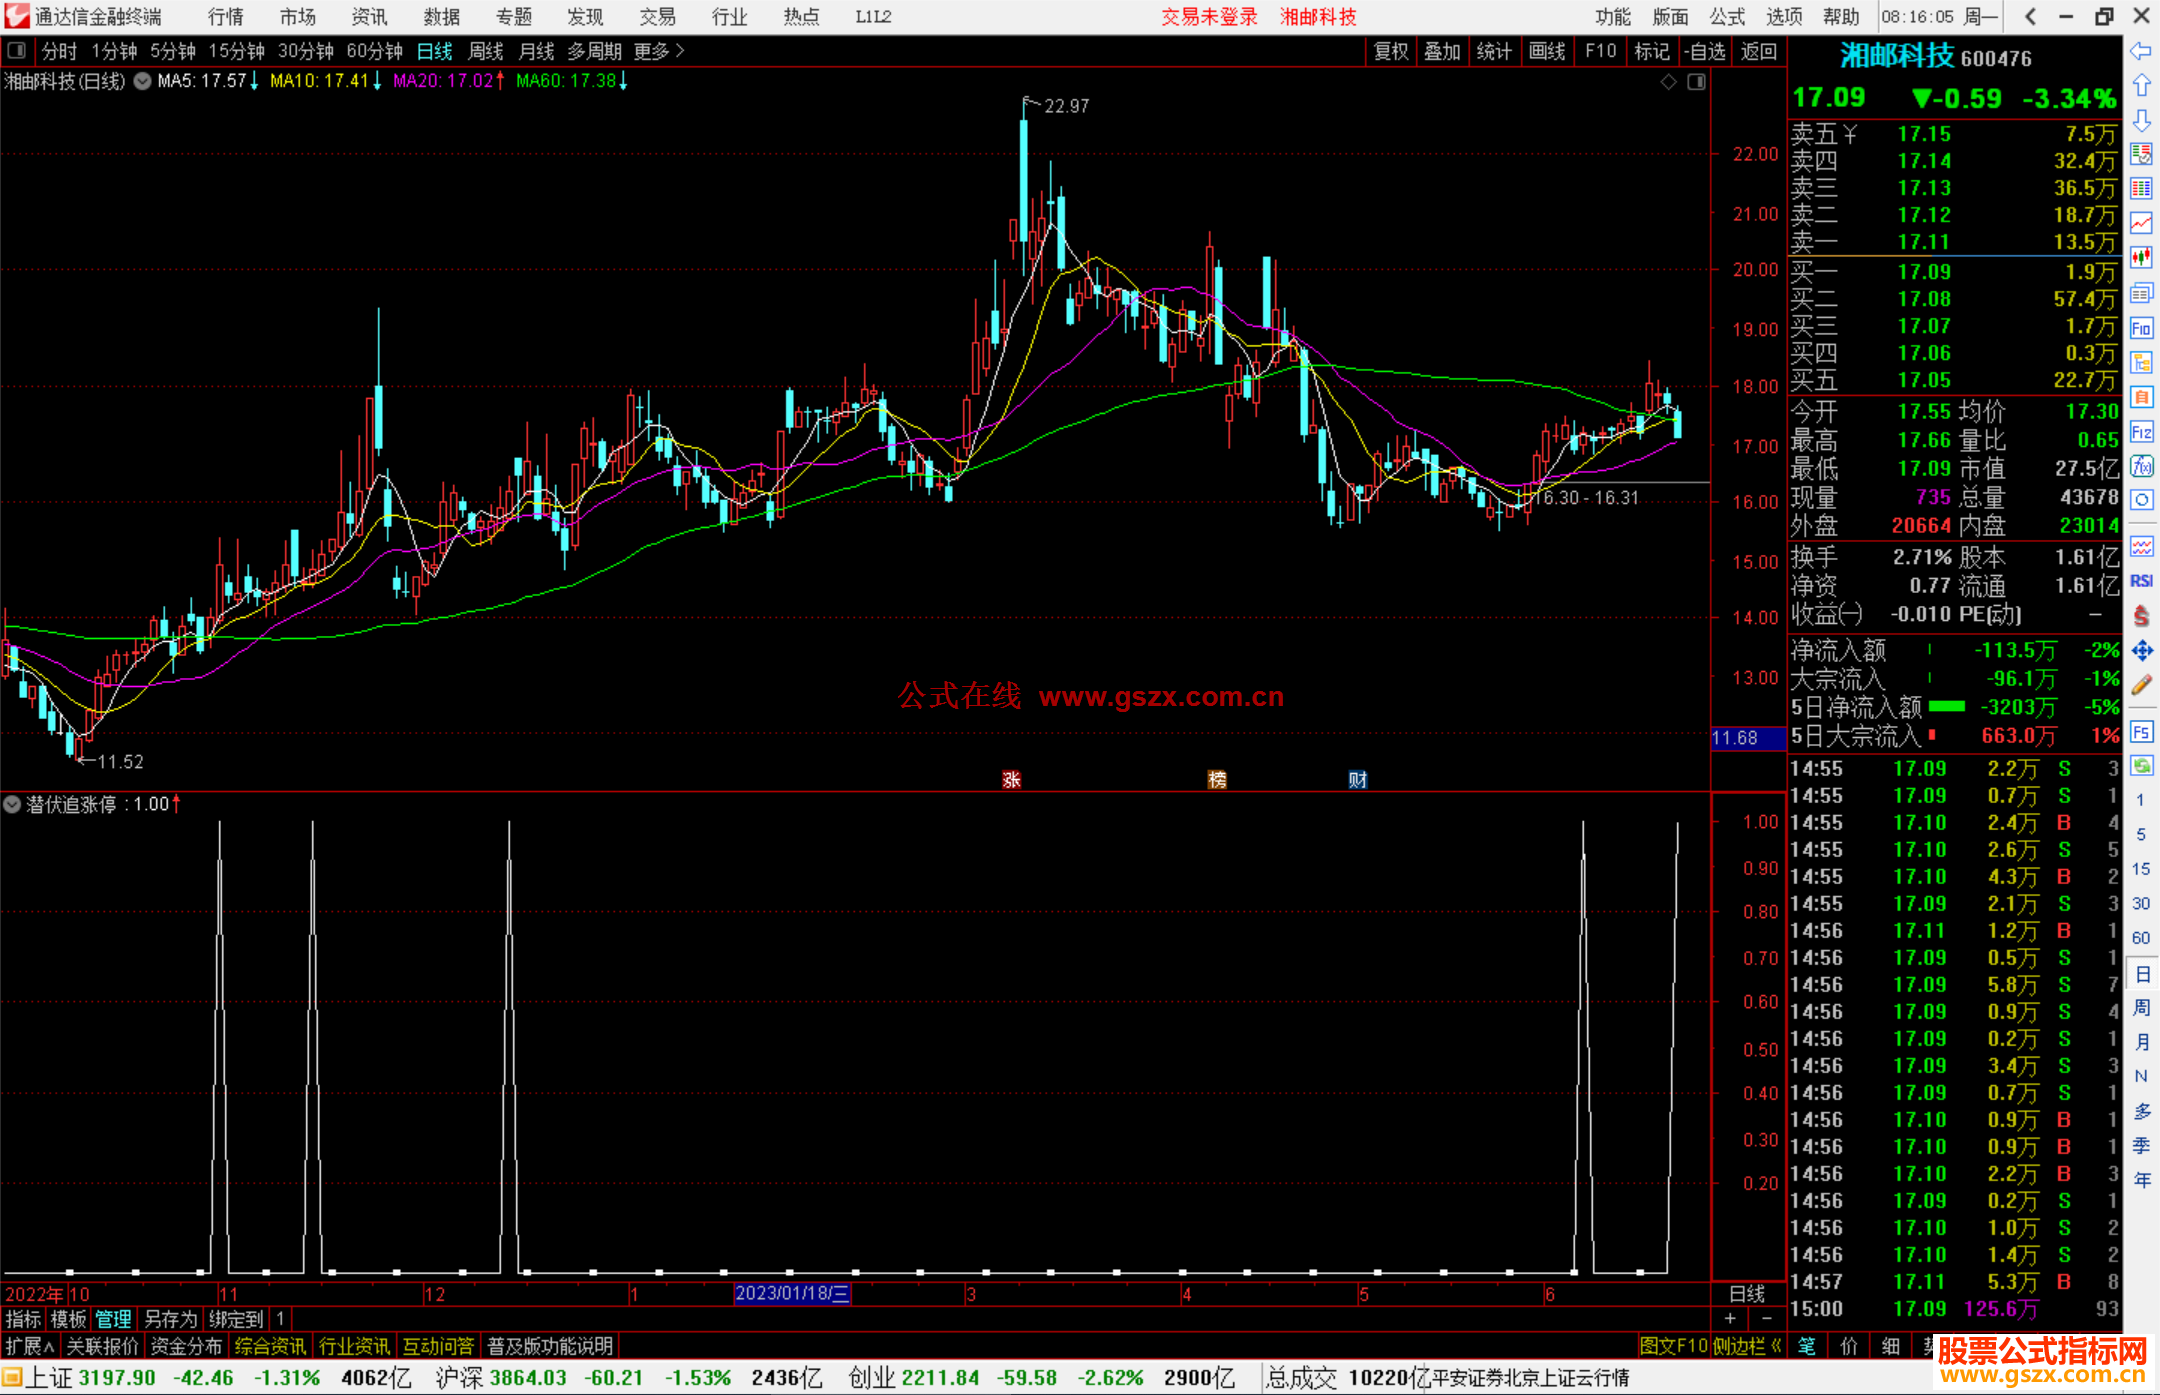
Task: Open the 公式 menu
Action: coord(1726,16)
